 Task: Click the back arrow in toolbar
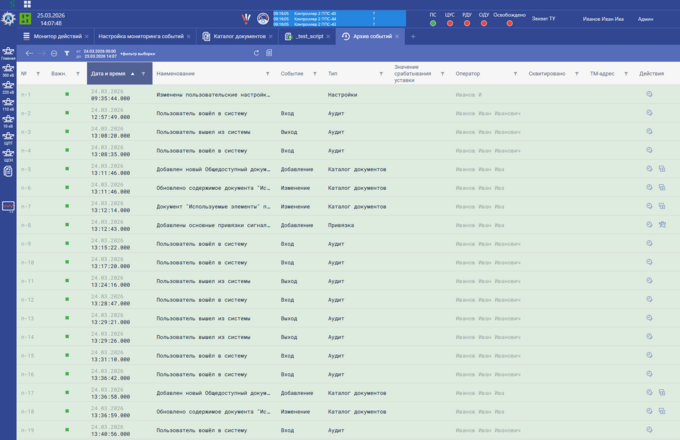tap(29, 53)
